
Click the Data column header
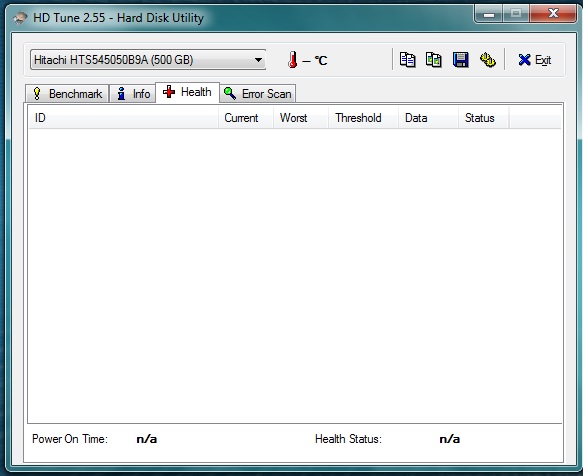[x=428, y=118]
